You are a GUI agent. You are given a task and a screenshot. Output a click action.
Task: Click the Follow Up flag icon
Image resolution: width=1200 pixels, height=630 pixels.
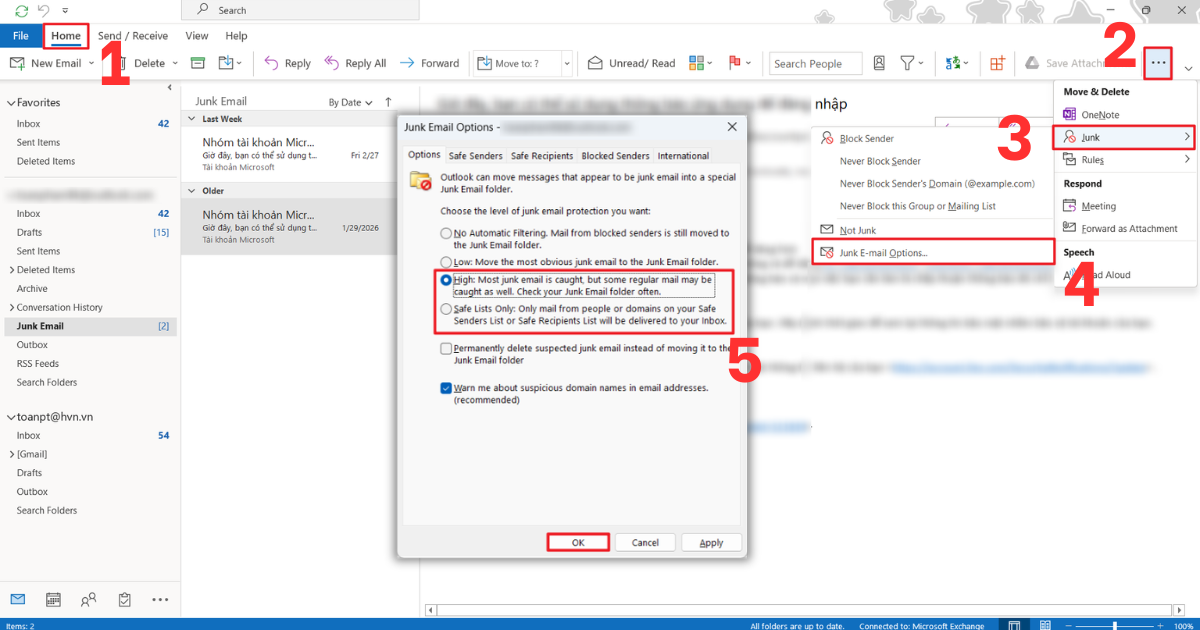coord(735,62)
